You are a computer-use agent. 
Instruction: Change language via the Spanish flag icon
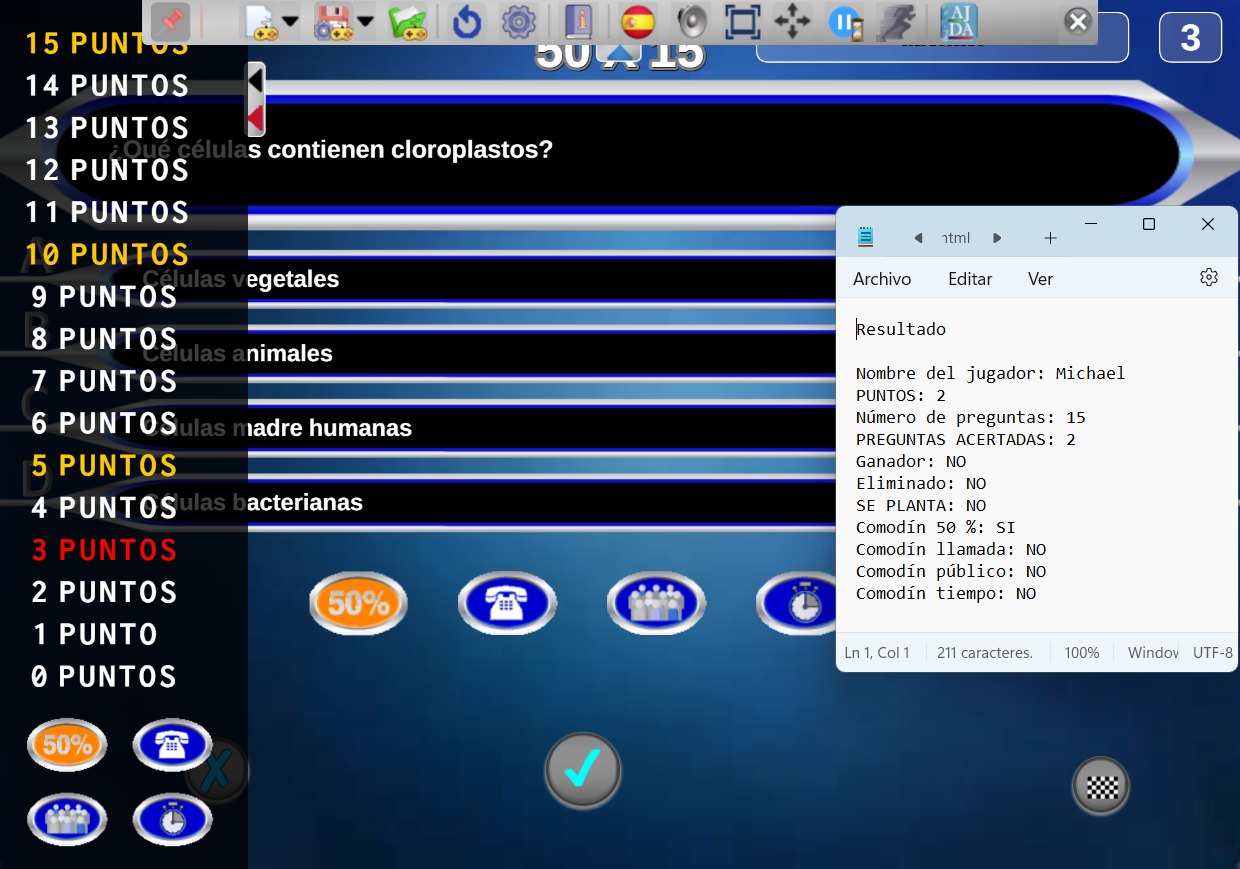pyautogui.click(x=638, y=21)
